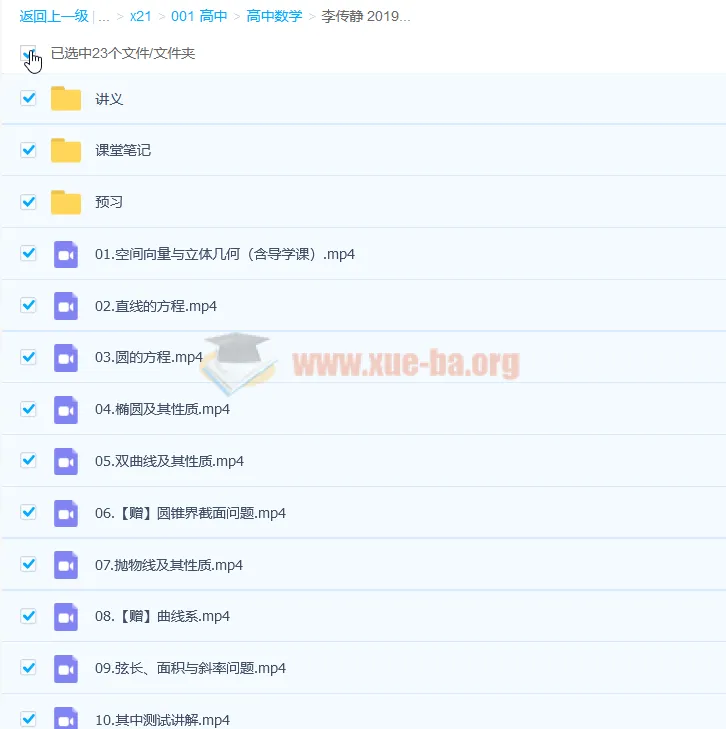Open the 课堂笔记 folder name

pos(123,150)
